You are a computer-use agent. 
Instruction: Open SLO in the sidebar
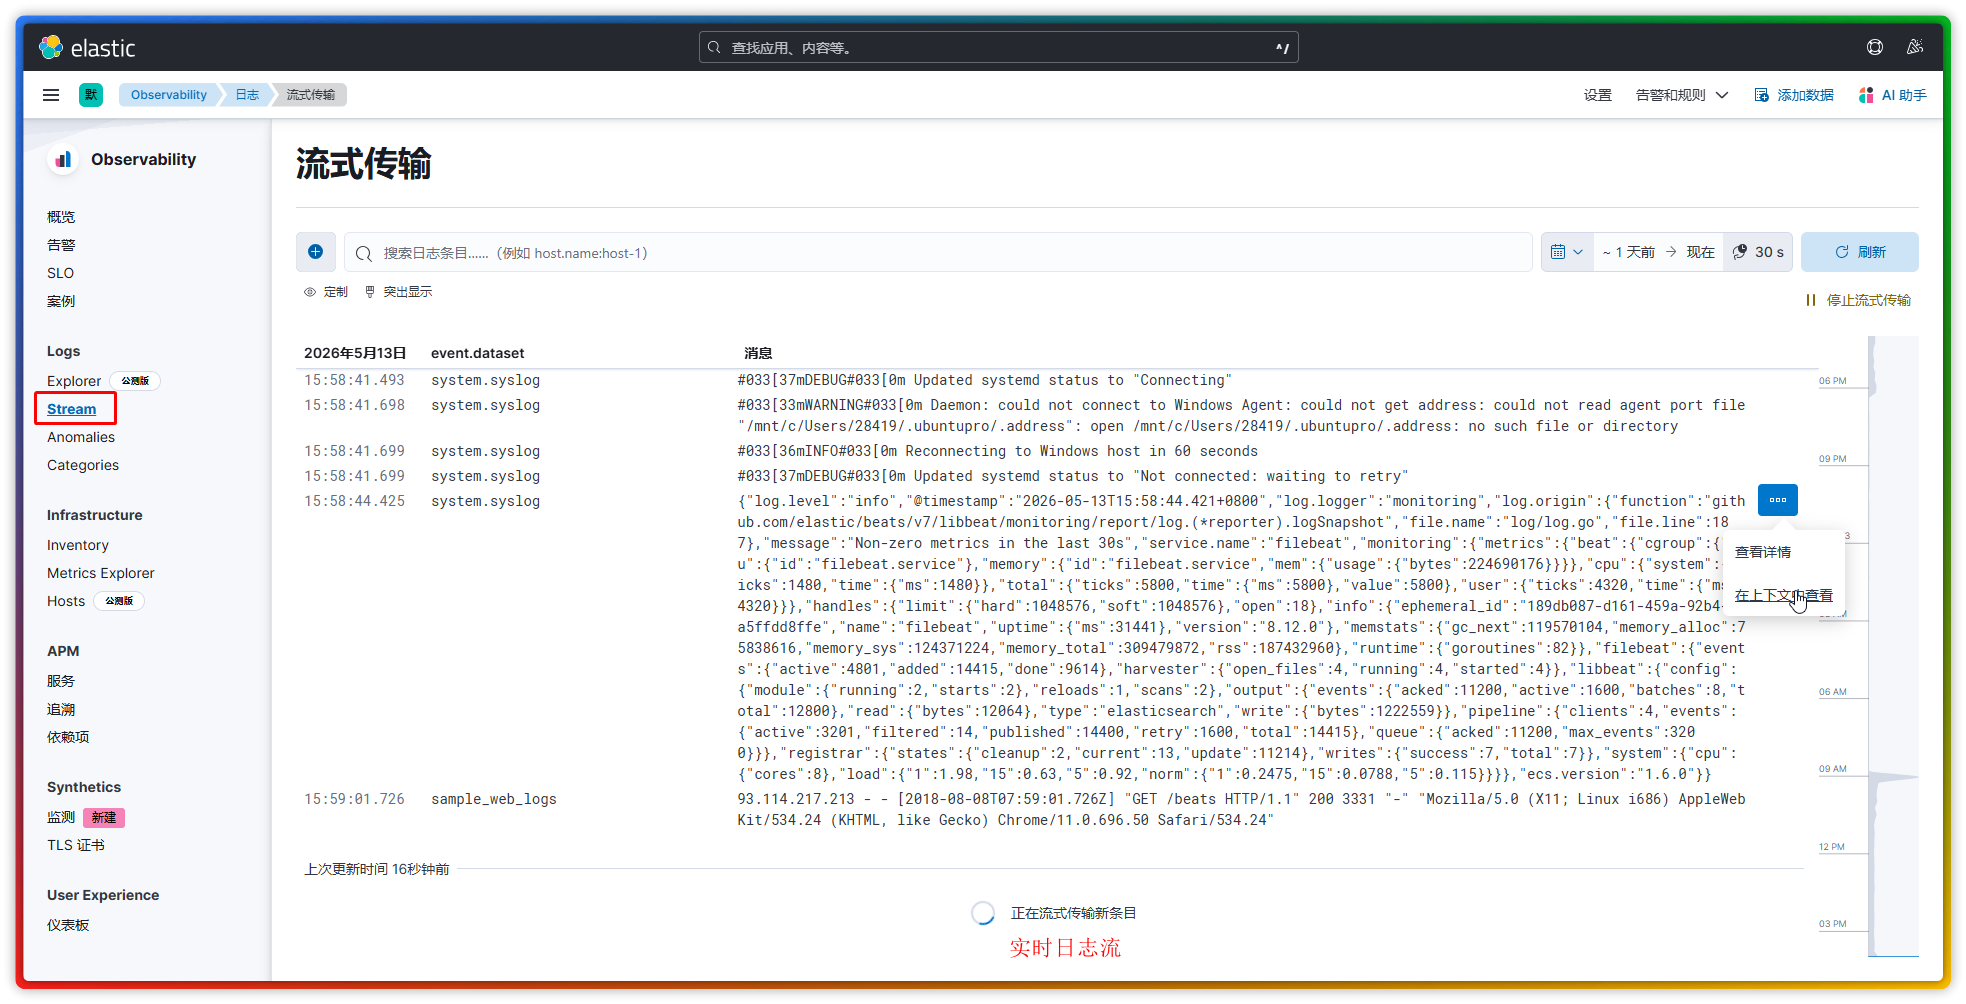60,273
